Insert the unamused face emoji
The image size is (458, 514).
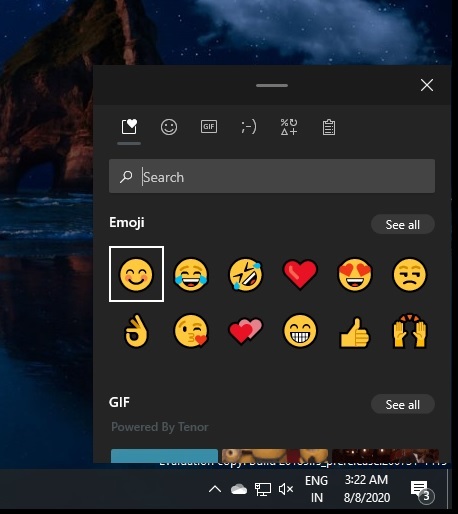[410, 274]
